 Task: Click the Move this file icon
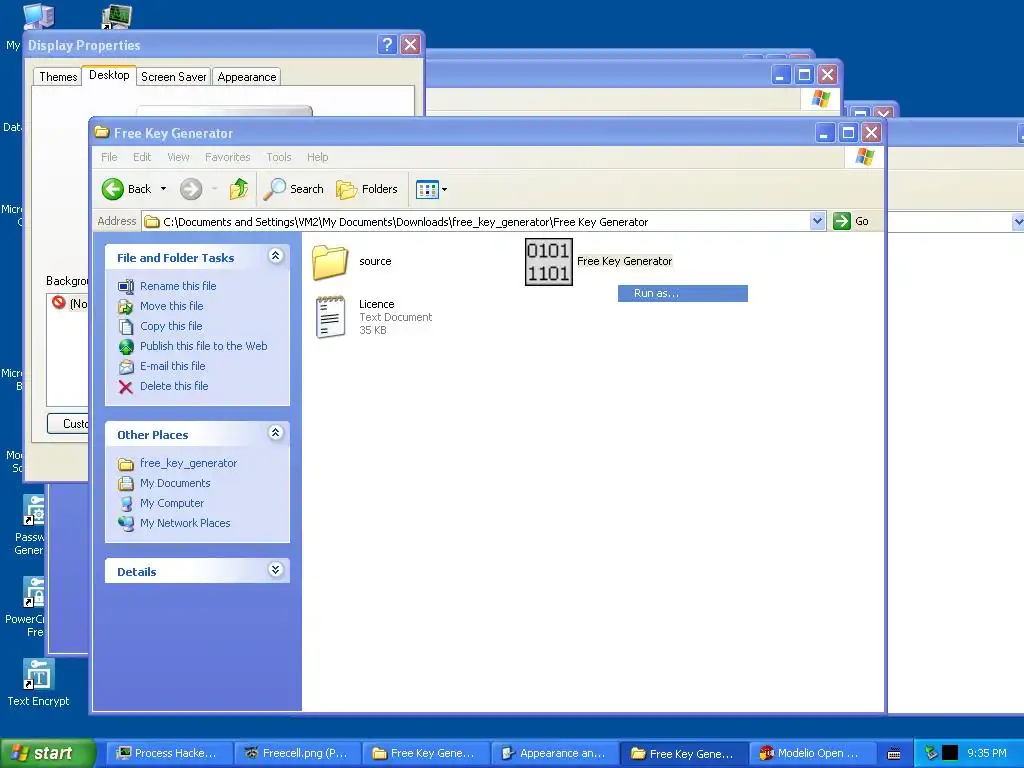point(126,306)
